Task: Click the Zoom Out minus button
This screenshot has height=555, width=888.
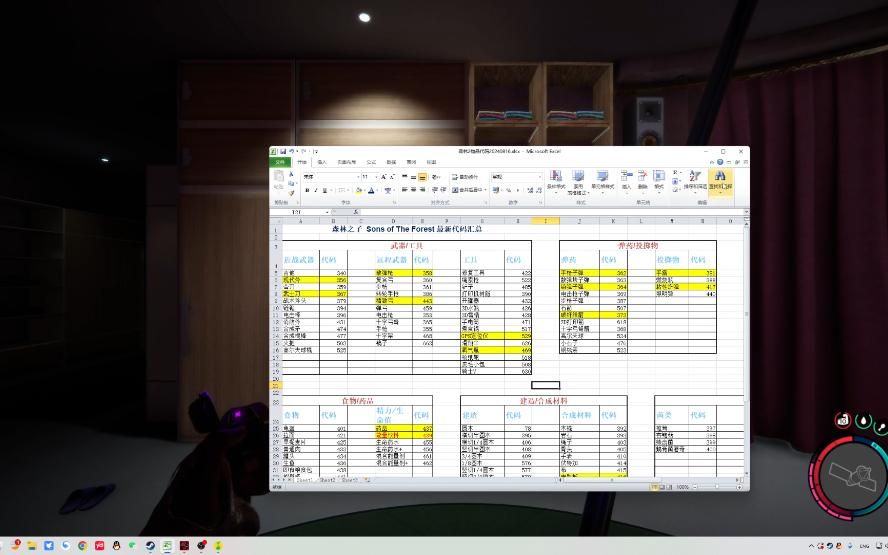Action: (x=695, y=486)
